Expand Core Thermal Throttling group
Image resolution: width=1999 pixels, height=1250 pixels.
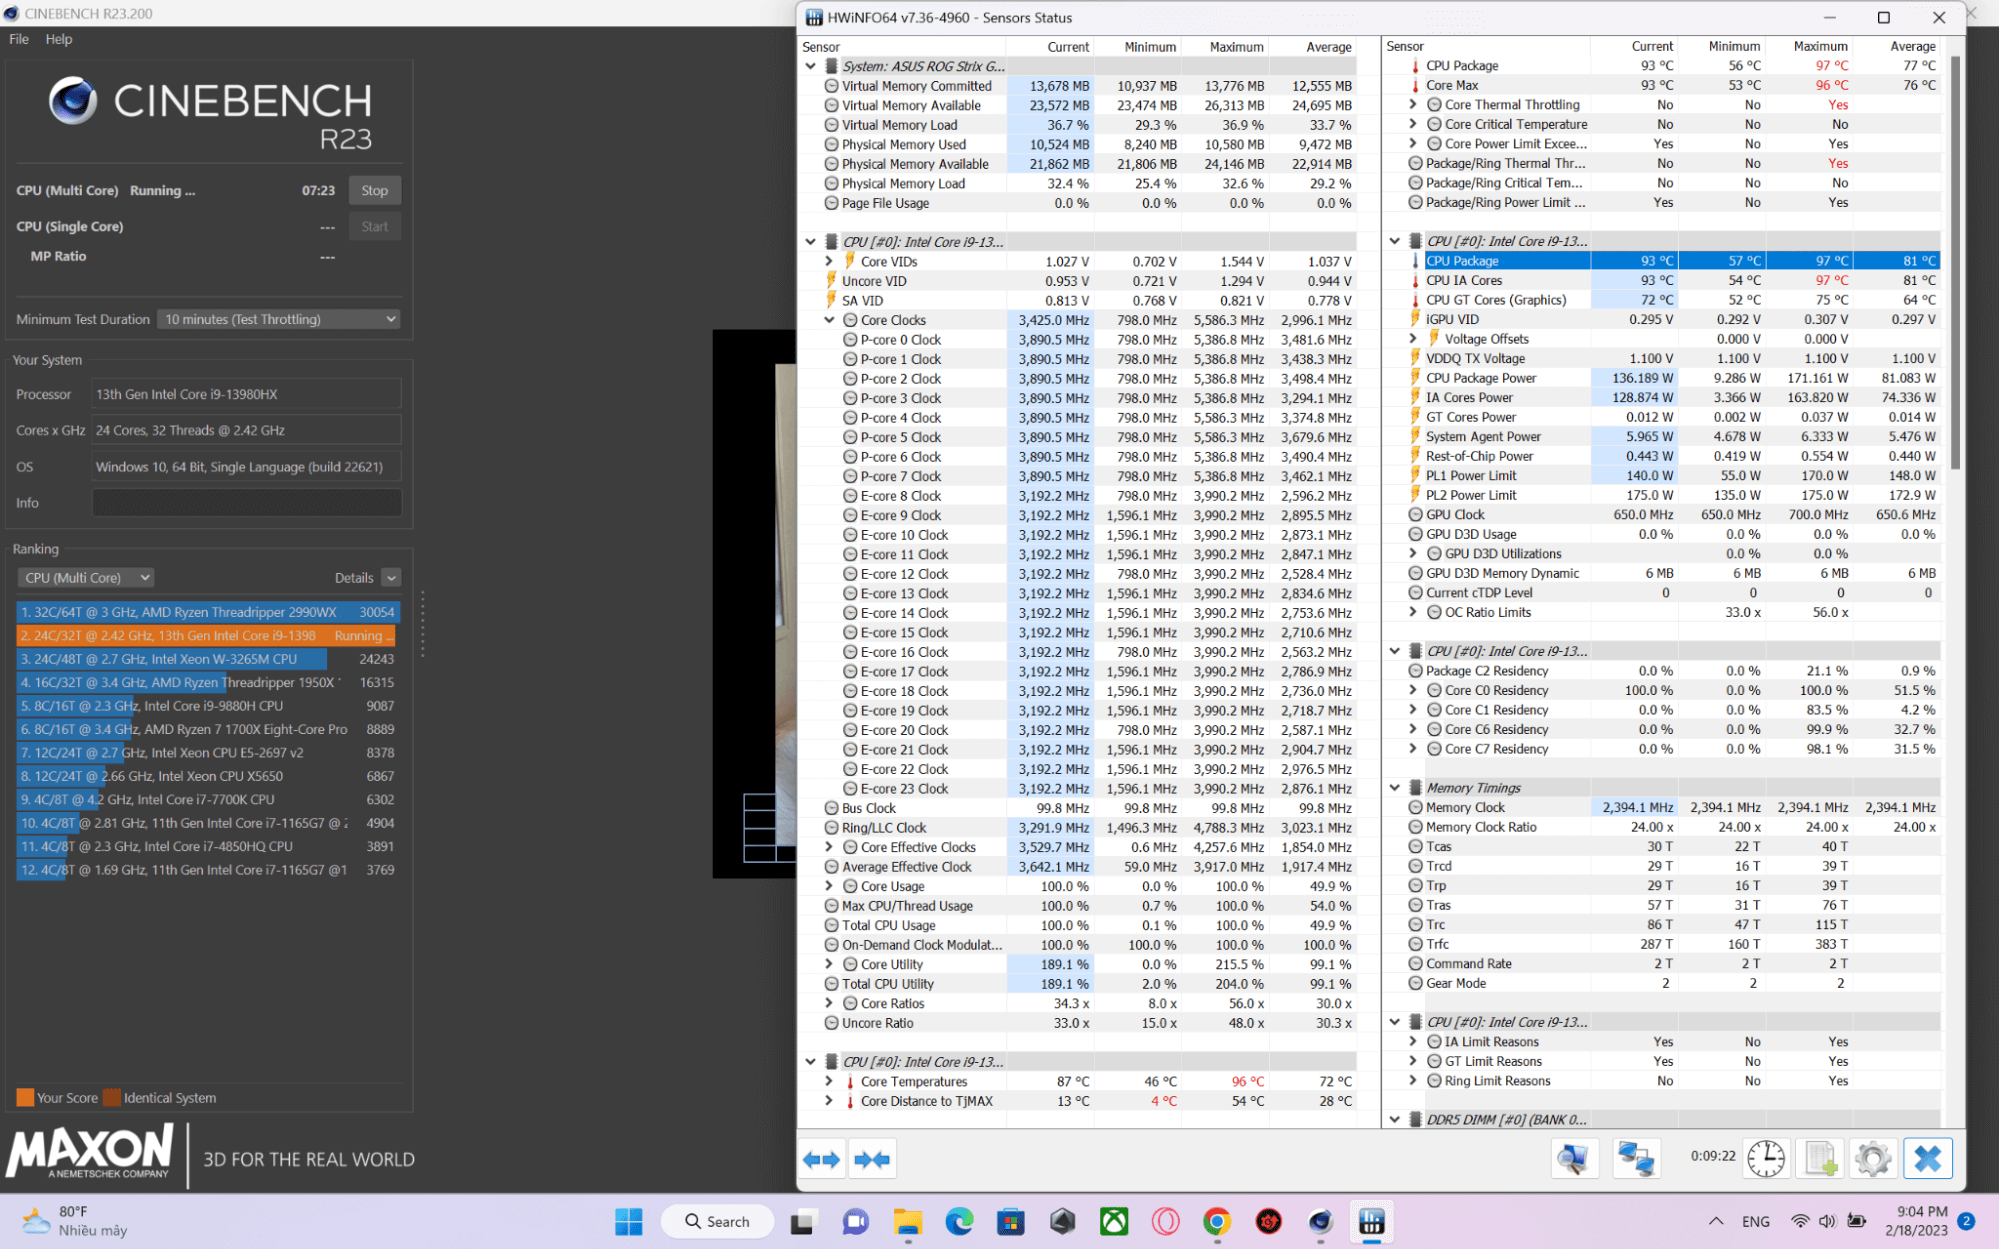[1412, 105]
